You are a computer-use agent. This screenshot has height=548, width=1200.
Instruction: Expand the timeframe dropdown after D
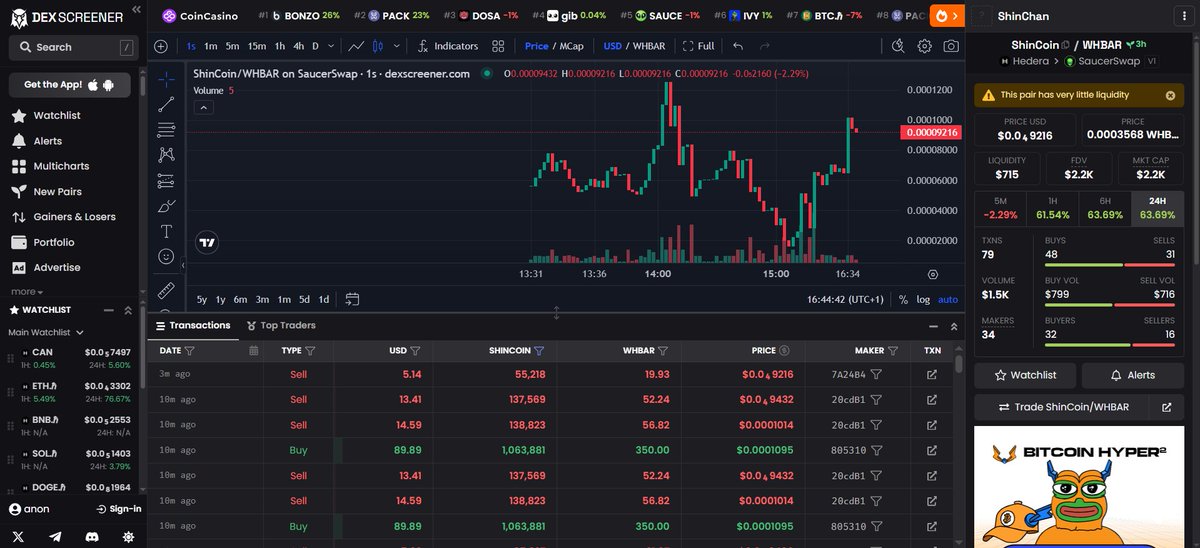[332, 46]
